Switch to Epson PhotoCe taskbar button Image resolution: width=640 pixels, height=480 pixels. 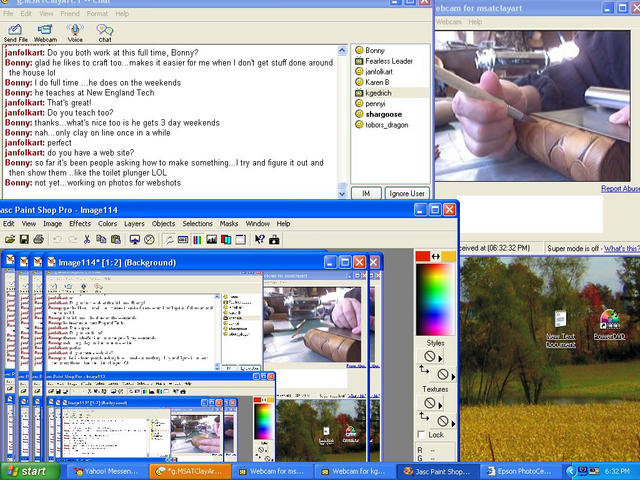point(520,471)
